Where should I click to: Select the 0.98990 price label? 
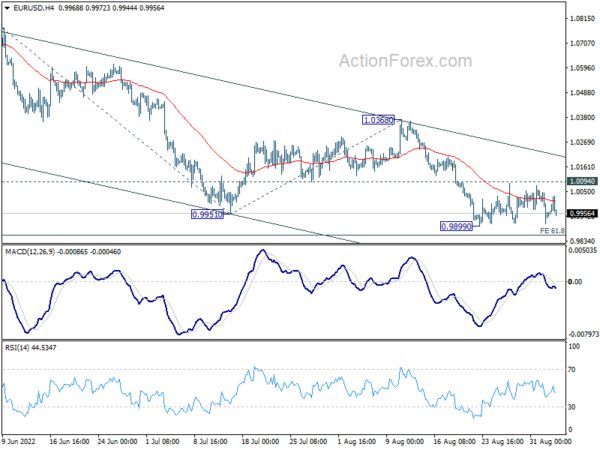coord(456,227)
